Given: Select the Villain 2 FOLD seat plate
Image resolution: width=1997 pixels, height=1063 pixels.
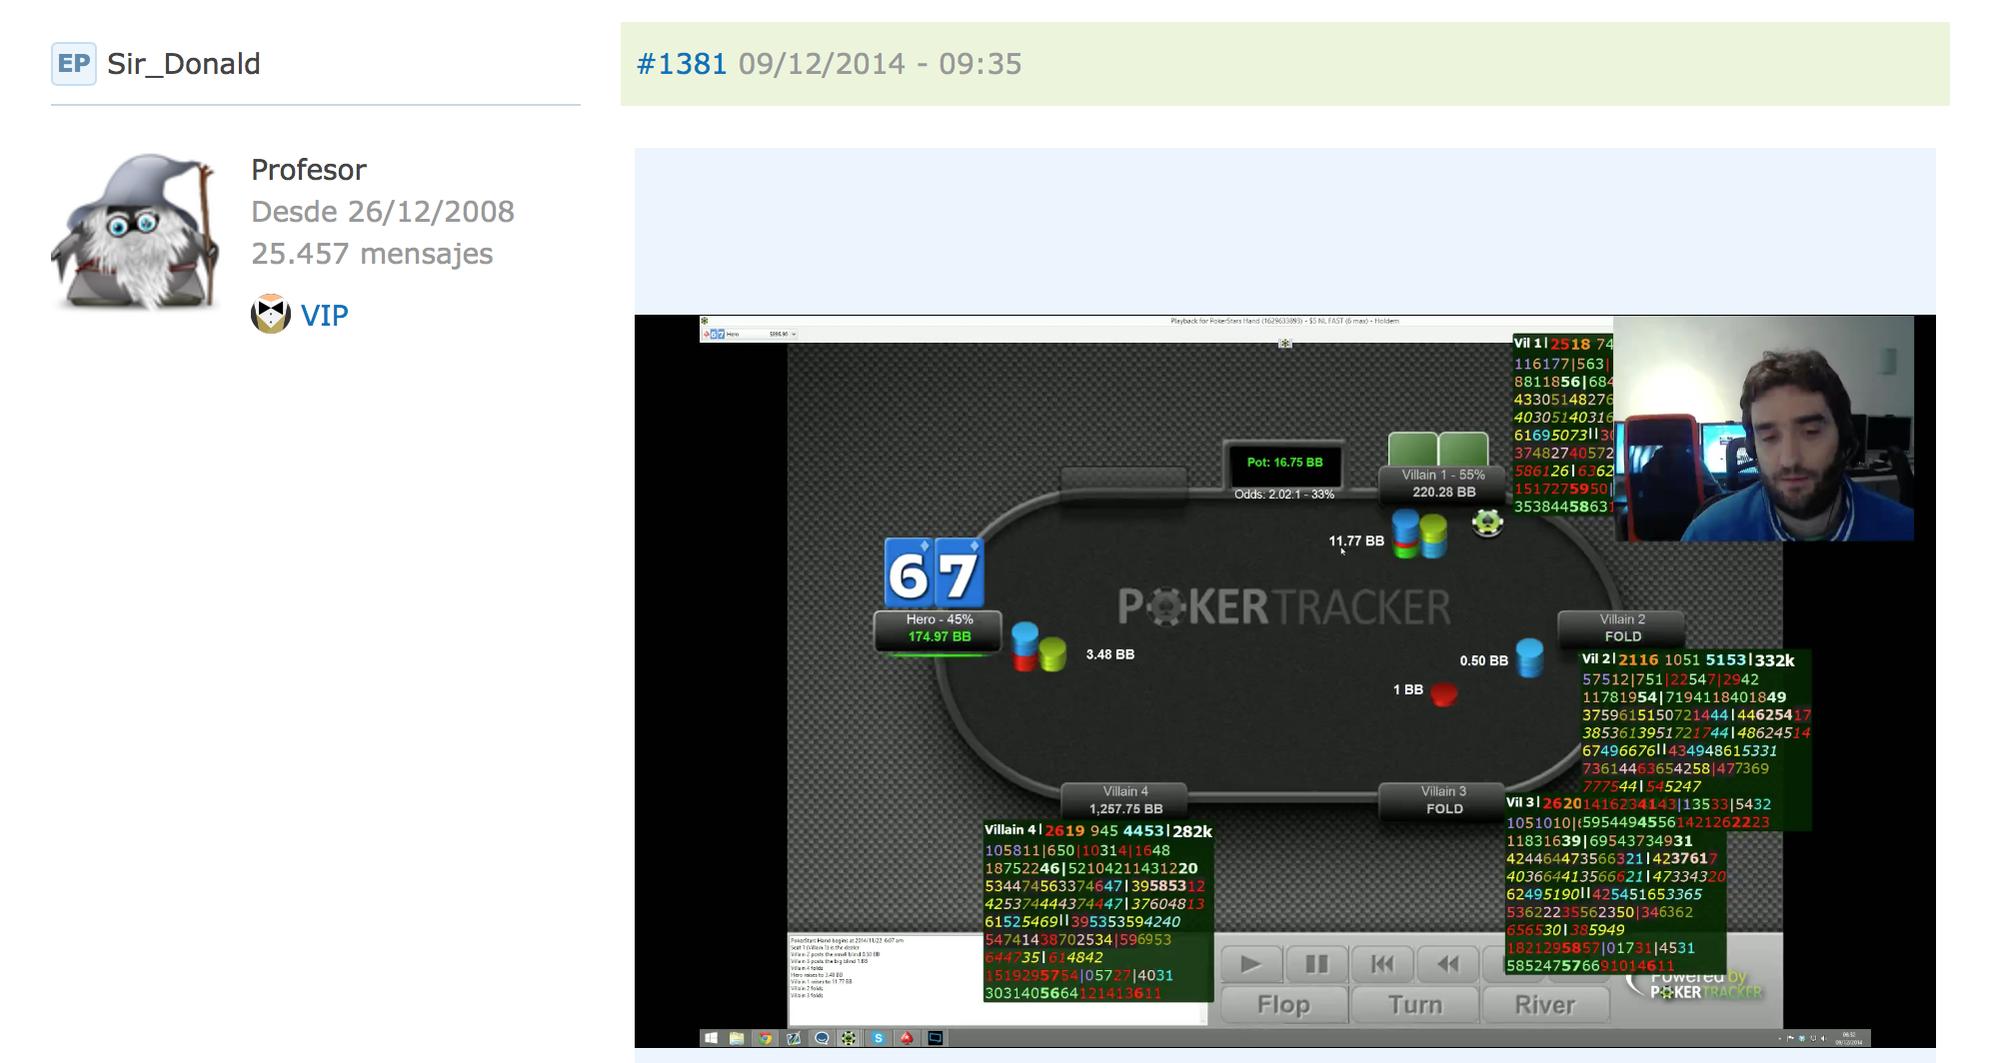Looking at the screenshot, I should [x=1622, y=628].
